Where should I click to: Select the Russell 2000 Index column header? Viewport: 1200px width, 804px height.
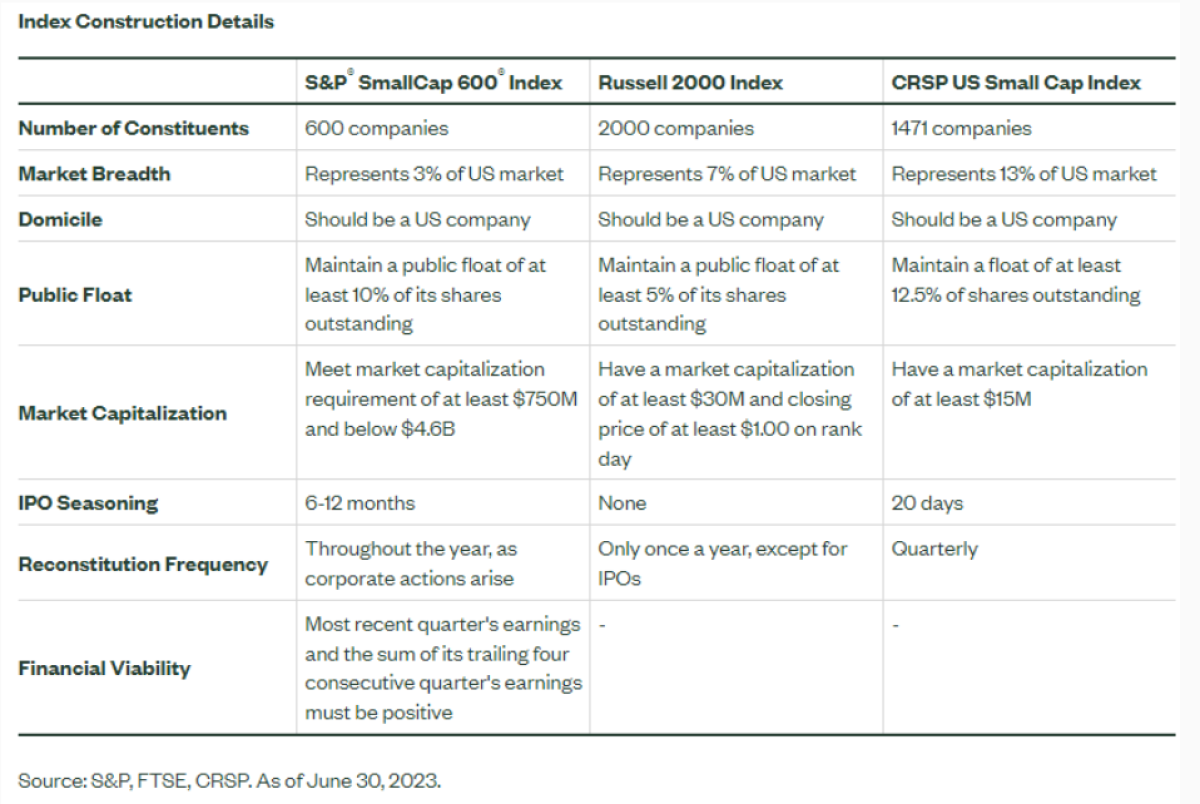tap(690, 83)
